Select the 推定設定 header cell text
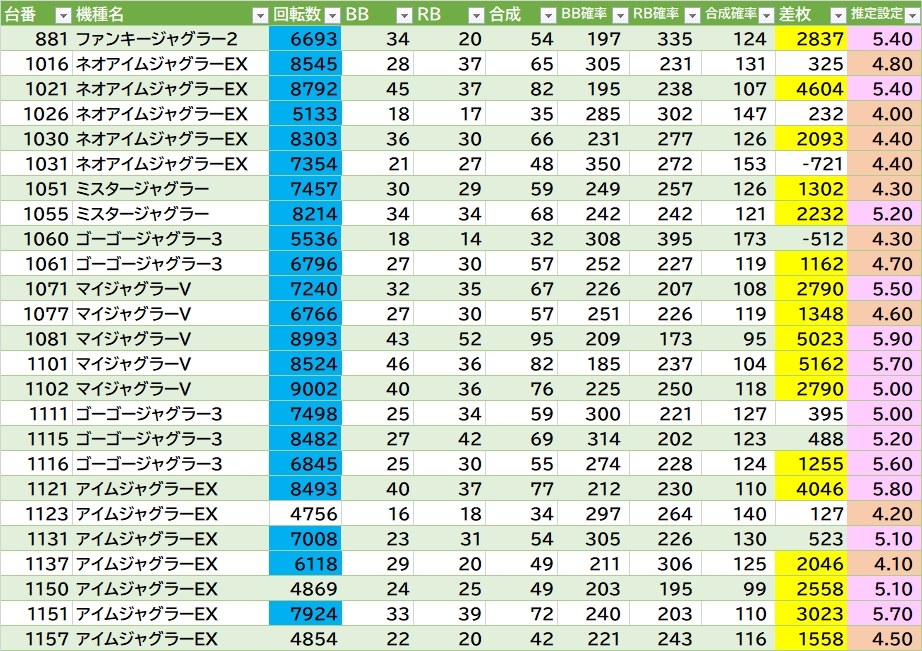This screenshot has height=651, width=922. (x=876, y=14)
